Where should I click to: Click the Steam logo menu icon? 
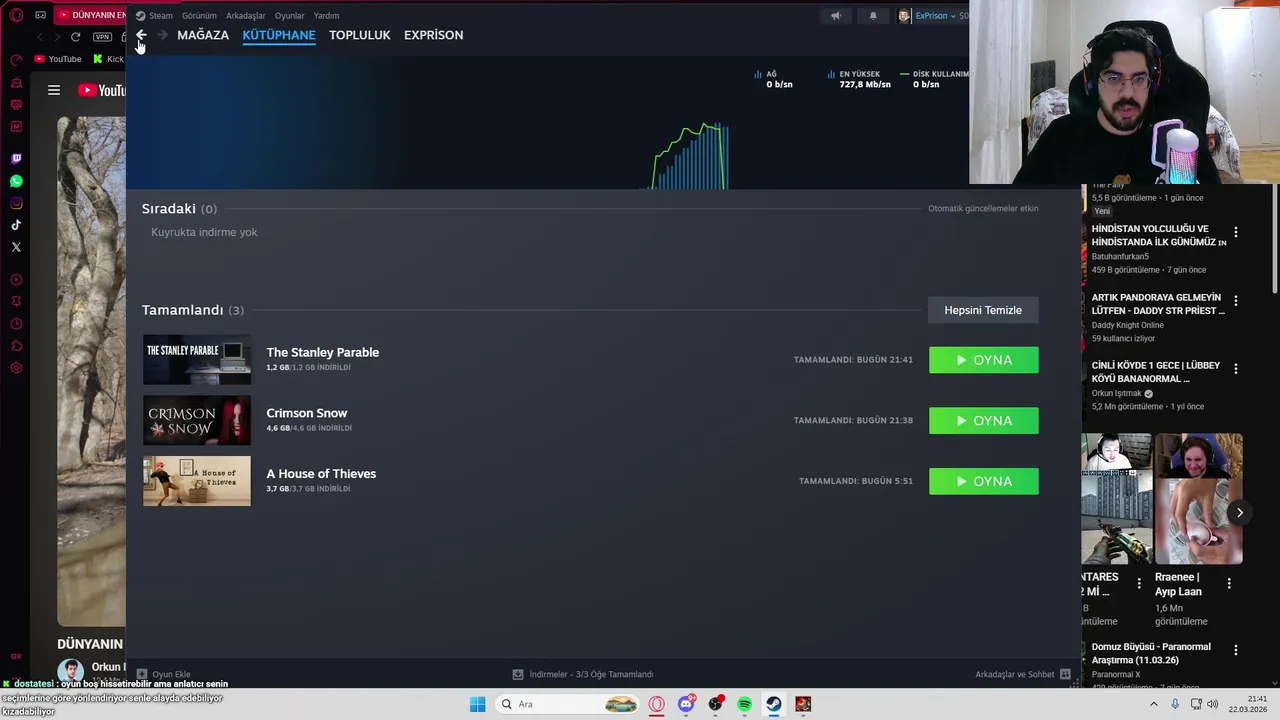[x=140, y=16]
